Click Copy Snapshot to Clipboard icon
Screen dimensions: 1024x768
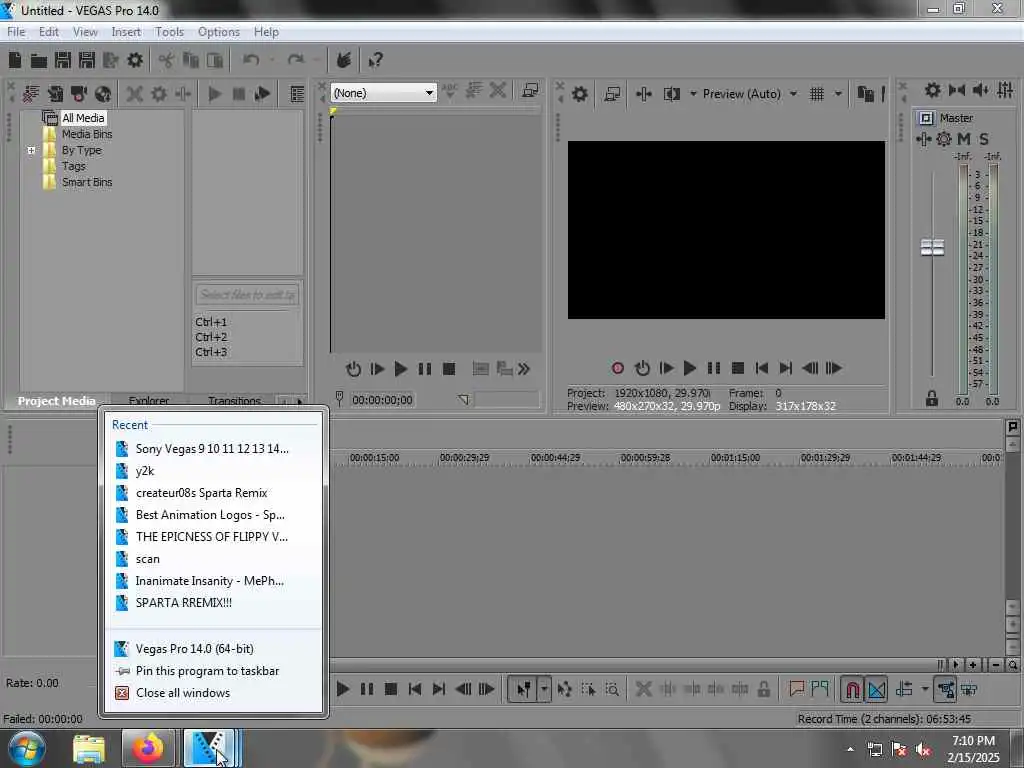tap(865, 94)
